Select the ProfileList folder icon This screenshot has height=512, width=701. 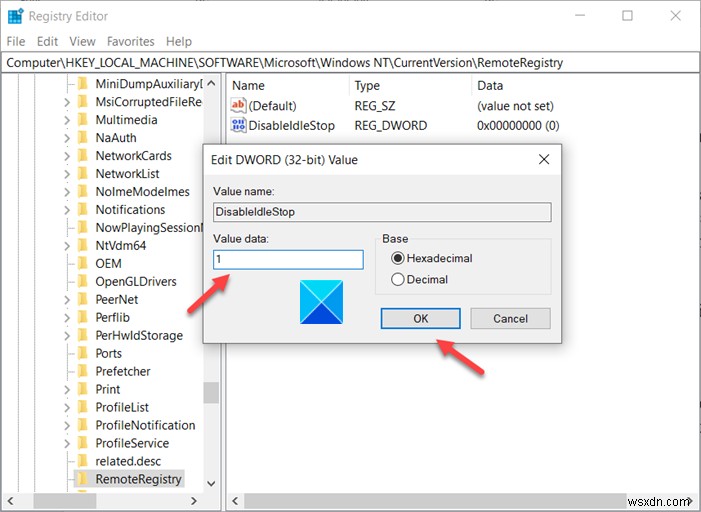(83, 407)
